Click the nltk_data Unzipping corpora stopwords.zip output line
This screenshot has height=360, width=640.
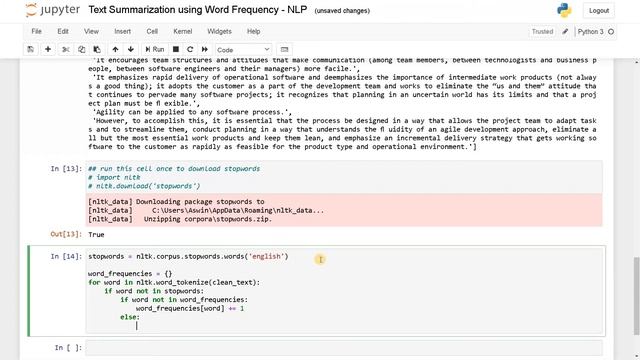pos(180,219)
